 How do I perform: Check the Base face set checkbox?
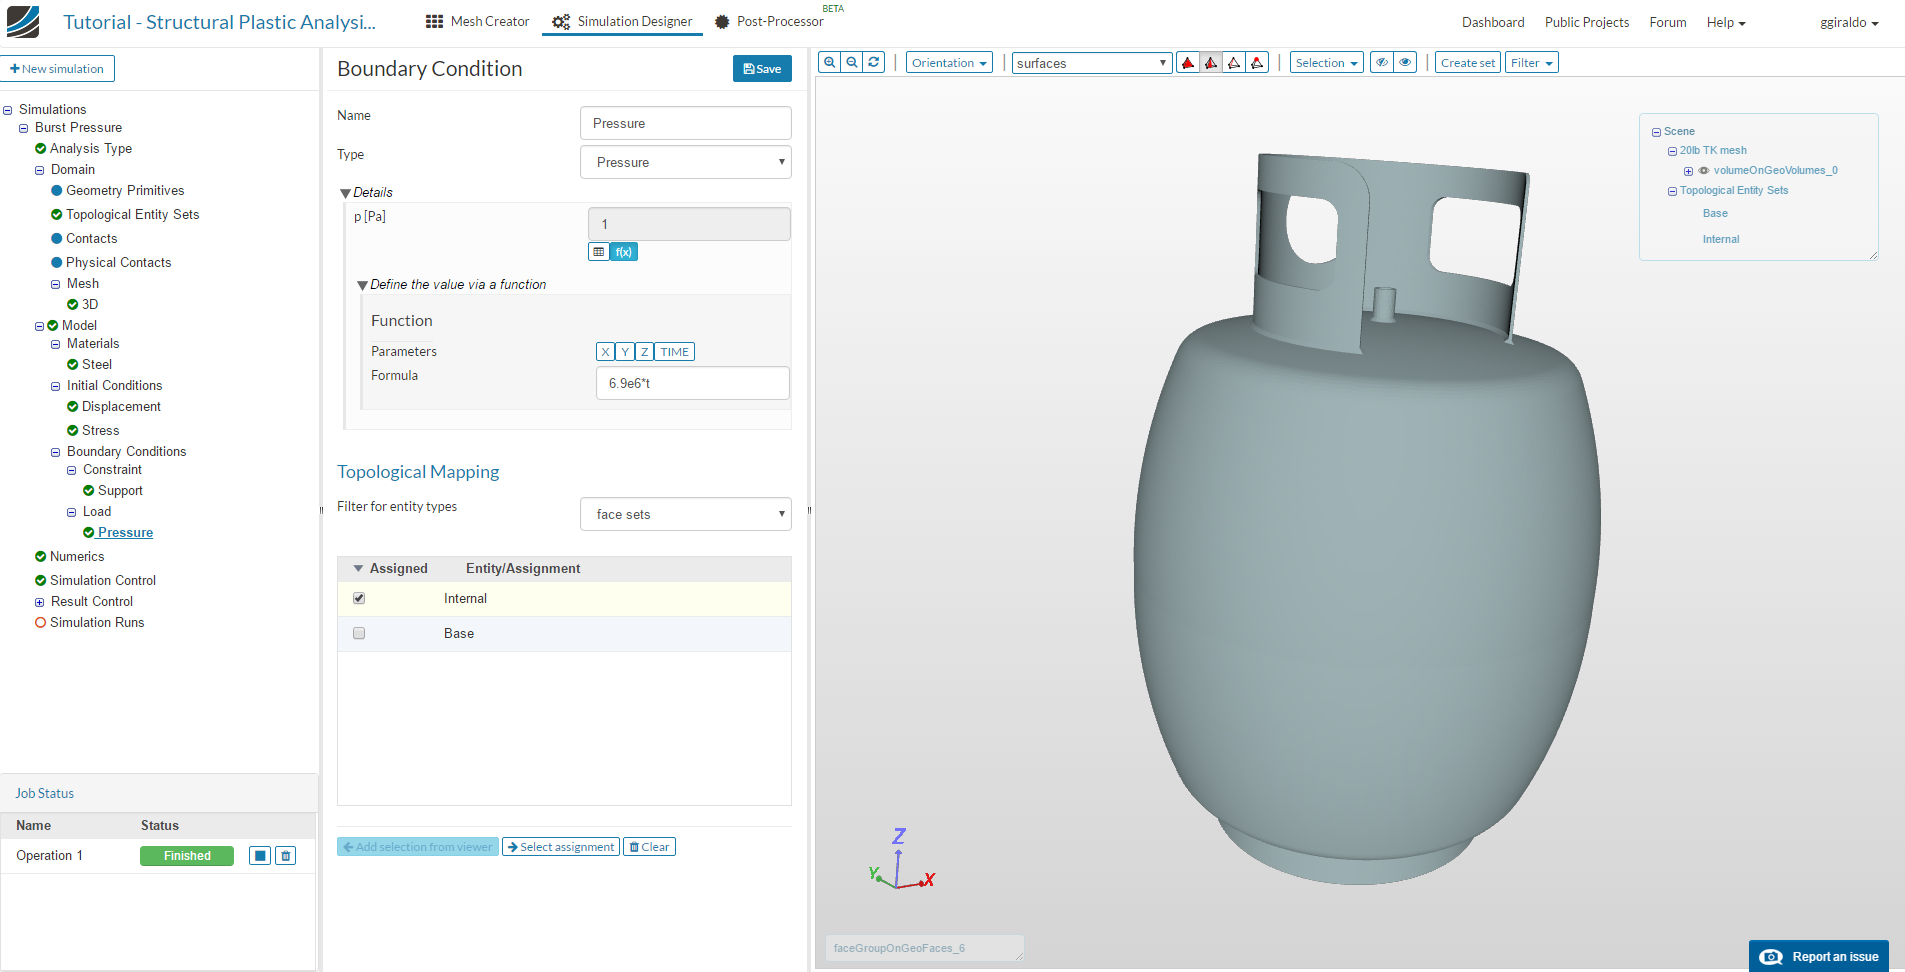359,633
